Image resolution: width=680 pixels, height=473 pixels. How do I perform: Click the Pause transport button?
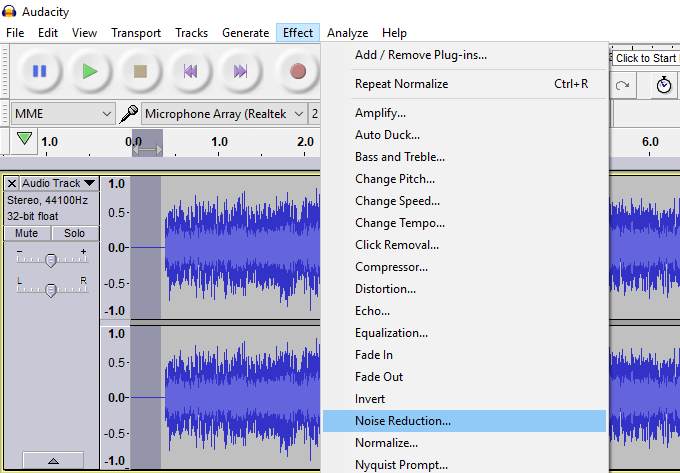tap(39, 71)
